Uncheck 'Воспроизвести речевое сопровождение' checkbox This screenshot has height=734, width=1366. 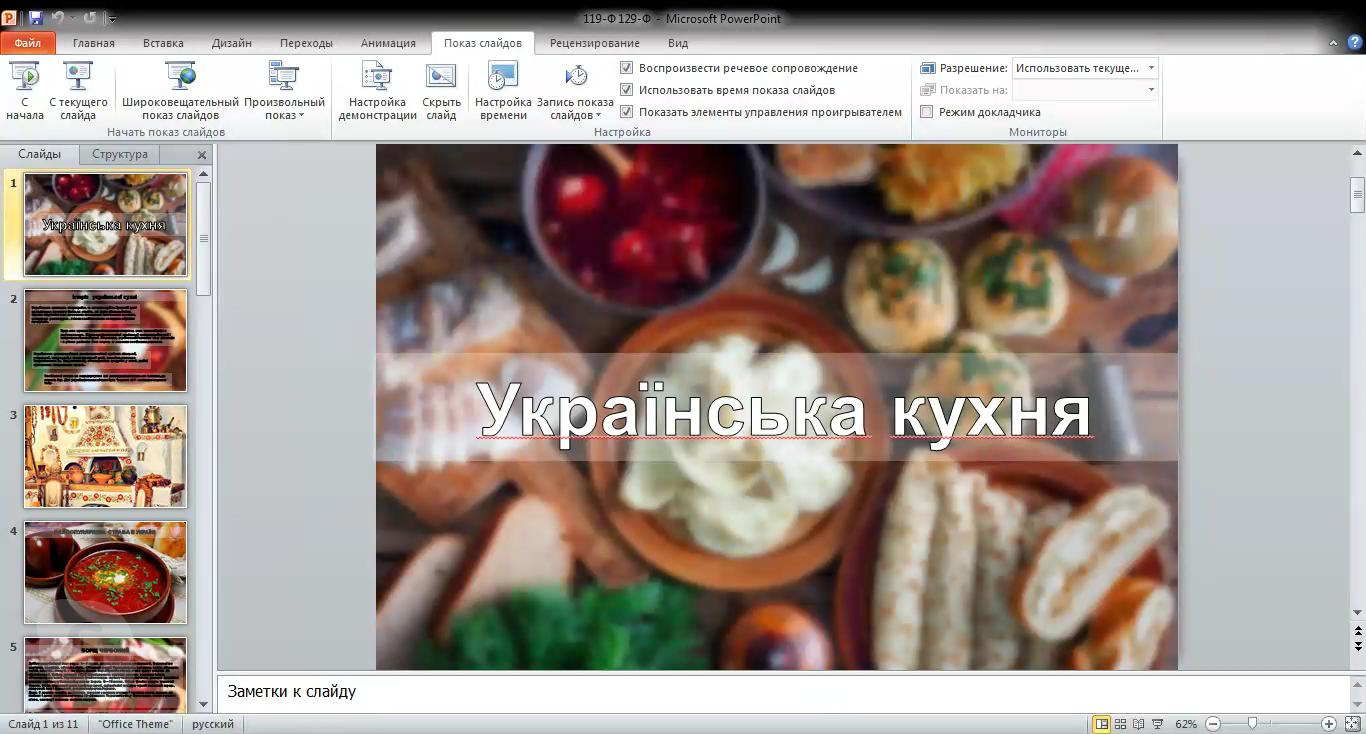[x=627, y=68]
